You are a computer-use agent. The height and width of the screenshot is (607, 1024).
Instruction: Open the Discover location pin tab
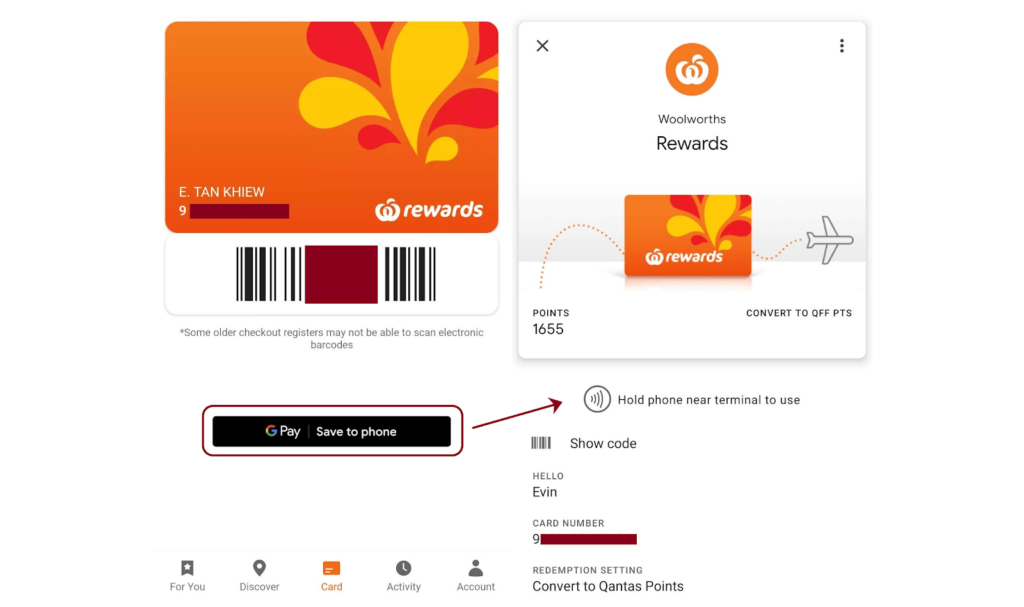click(x=259, y=576)
